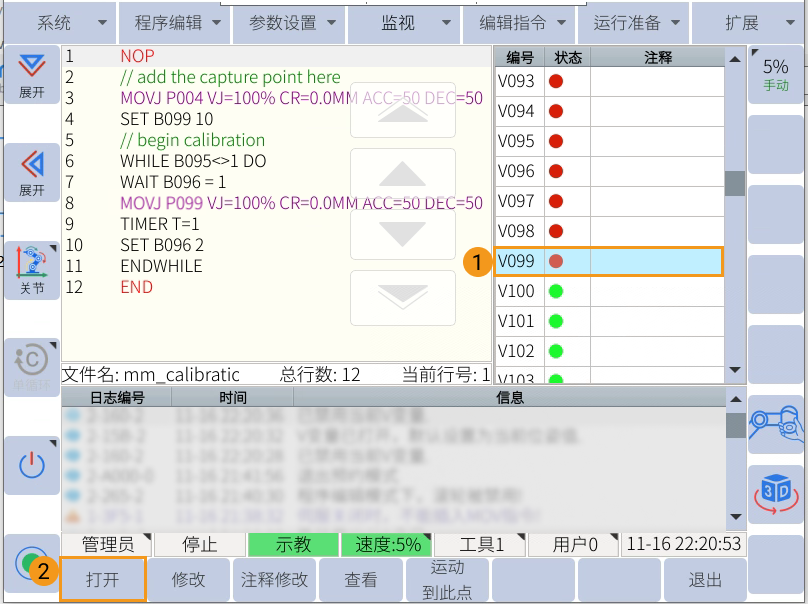Click green status dot of V101

pyautogui.click(x=556, y=321)
